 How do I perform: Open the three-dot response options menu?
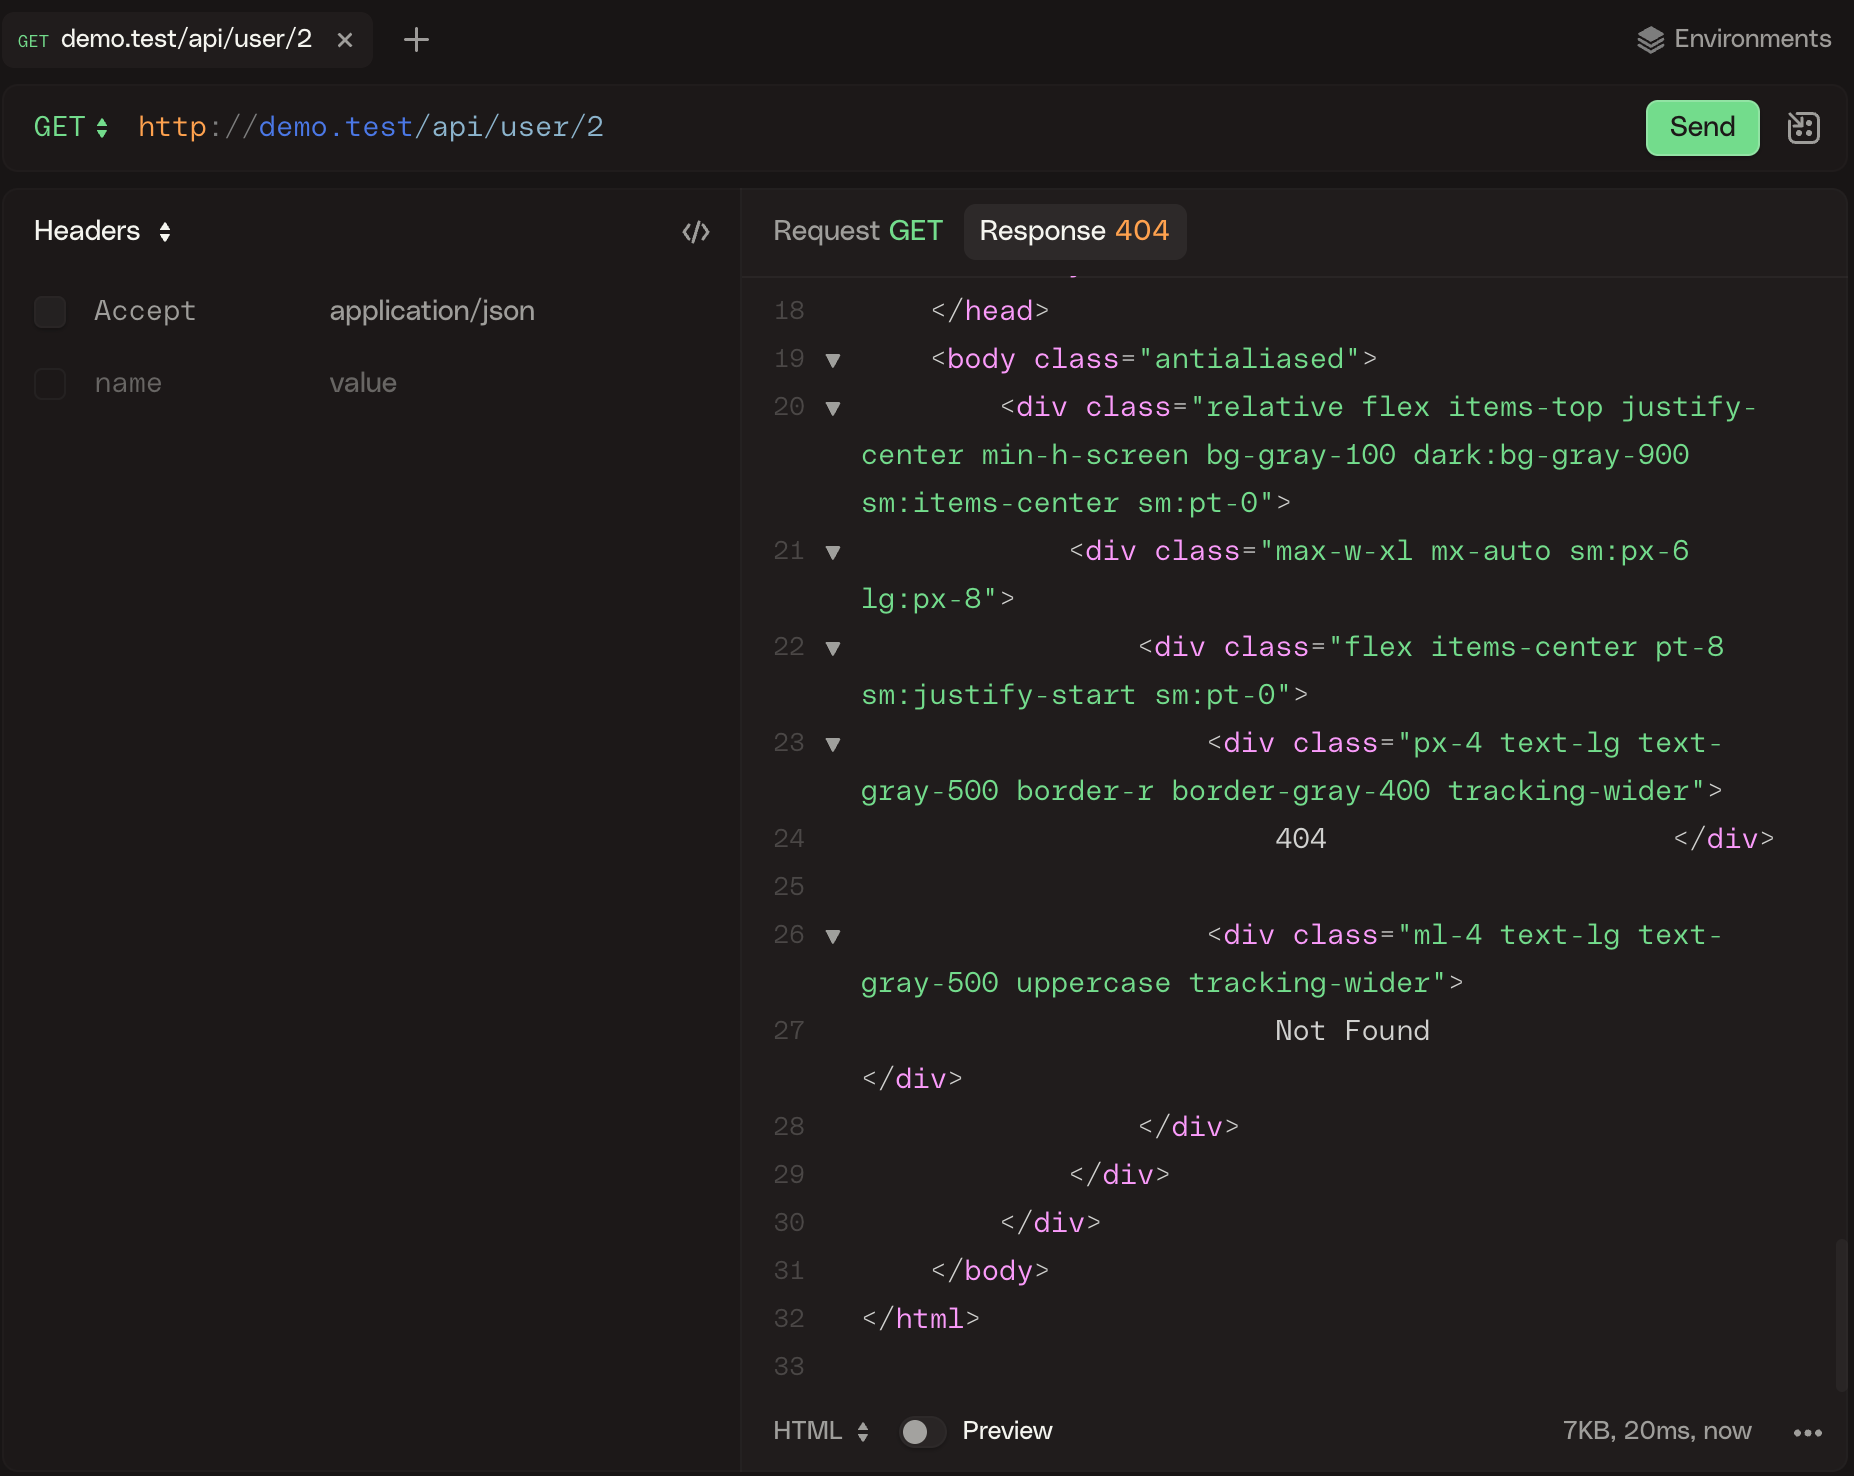[1807, 1432]
